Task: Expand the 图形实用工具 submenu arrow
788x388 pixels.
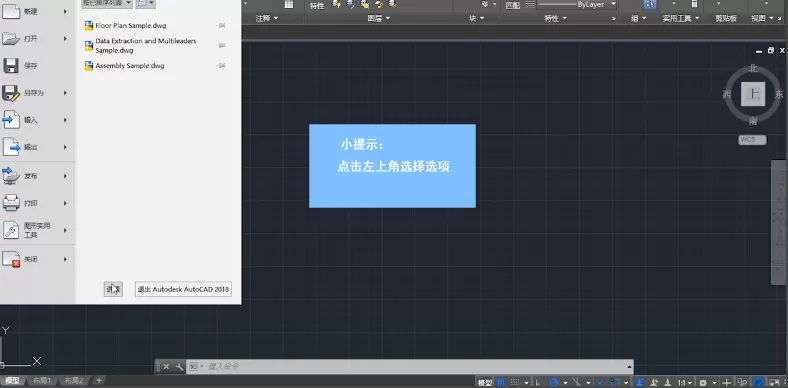Action: (65, 230)
